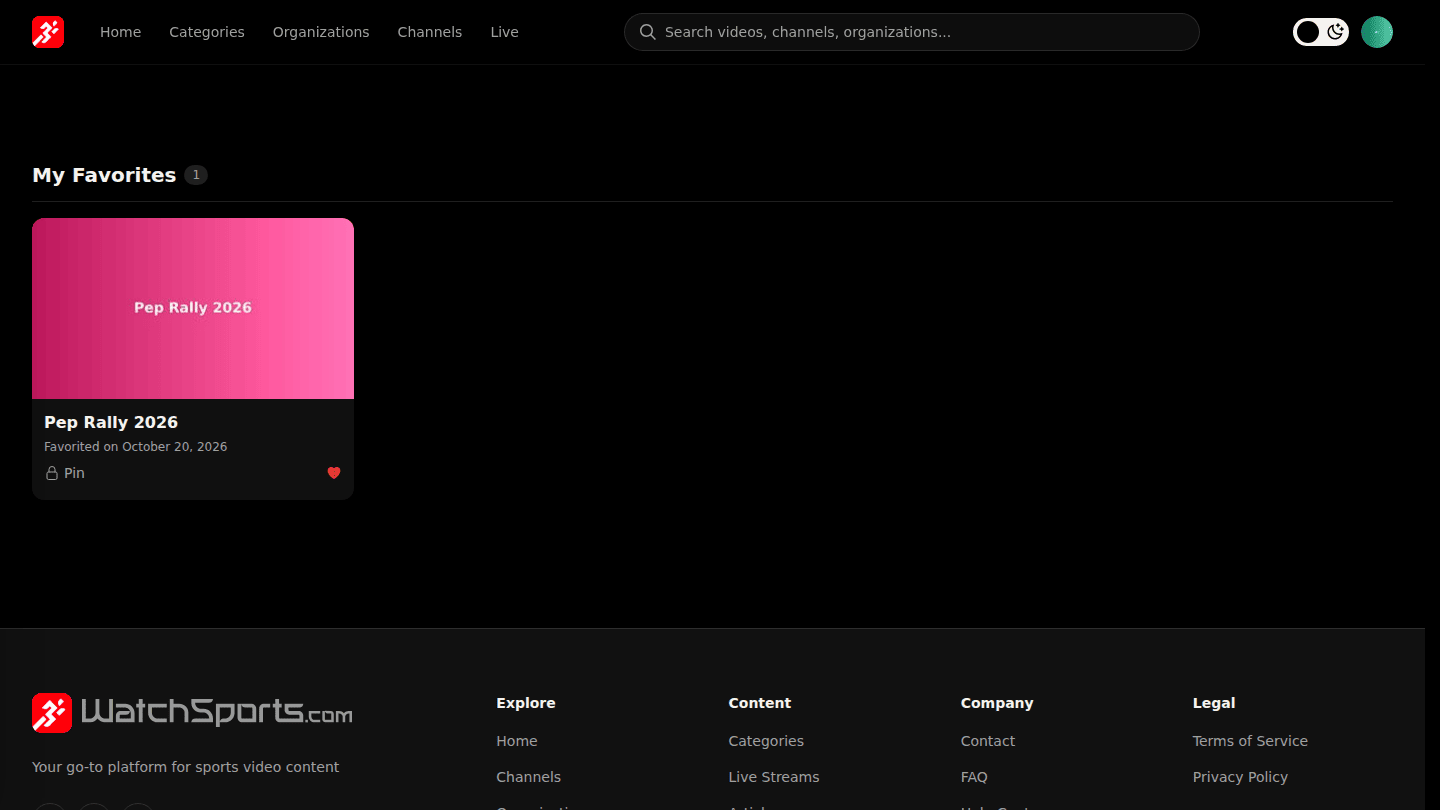
Task: Click the Content footer heading
Action: point(760,703)
